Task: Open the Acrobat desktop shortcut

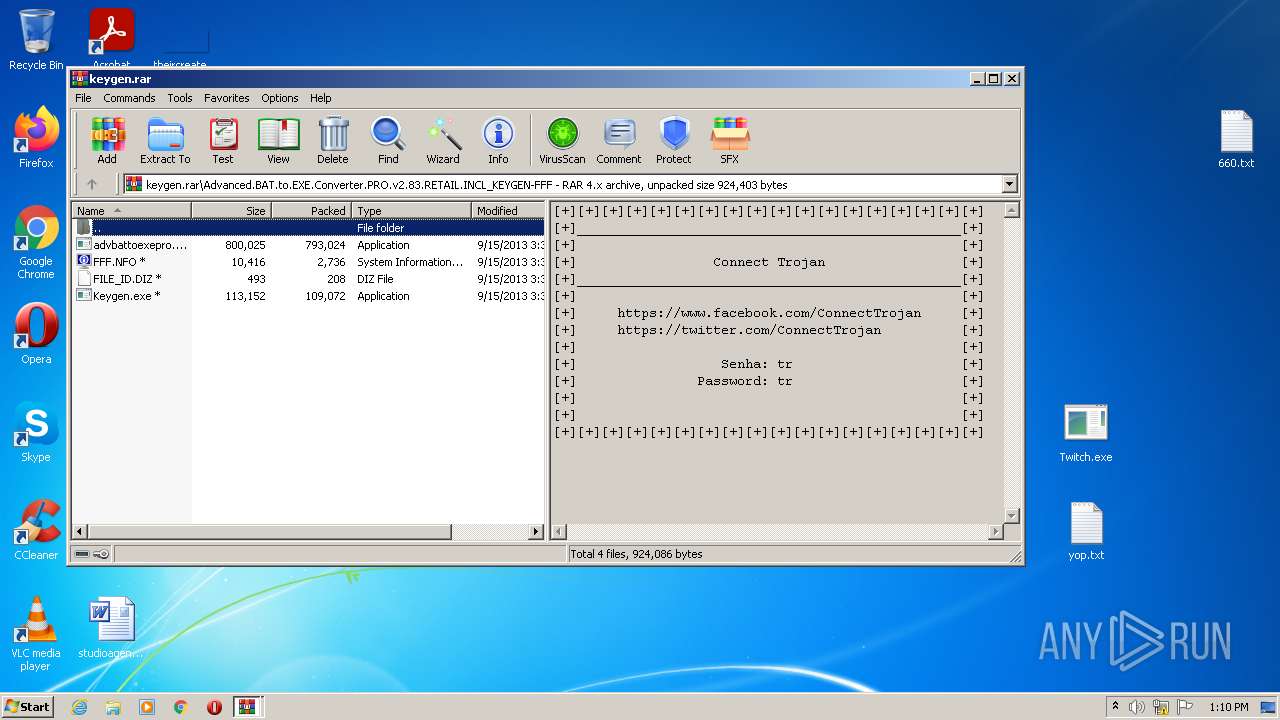Action: [x=112, y=40]
